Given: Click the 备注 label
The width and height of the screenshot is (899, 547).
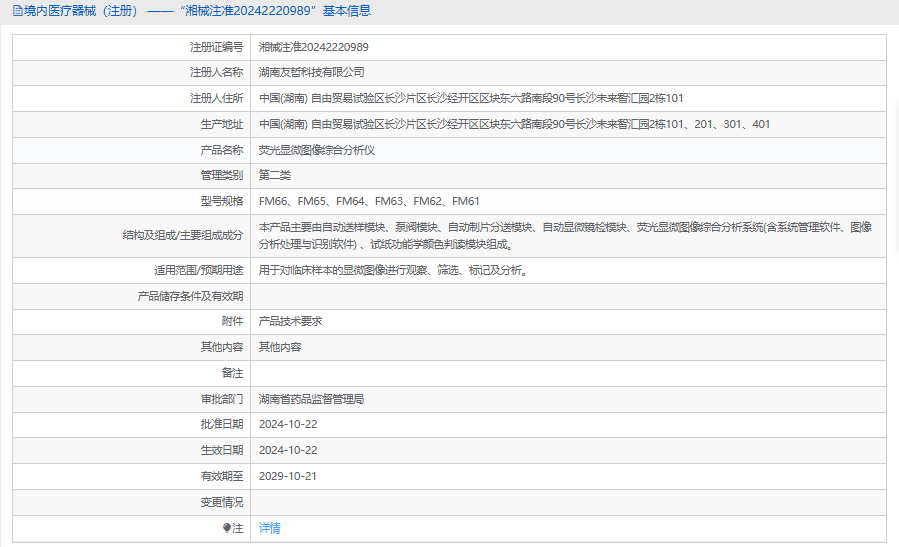Looking at the screenshot, I should pos(232,373).
